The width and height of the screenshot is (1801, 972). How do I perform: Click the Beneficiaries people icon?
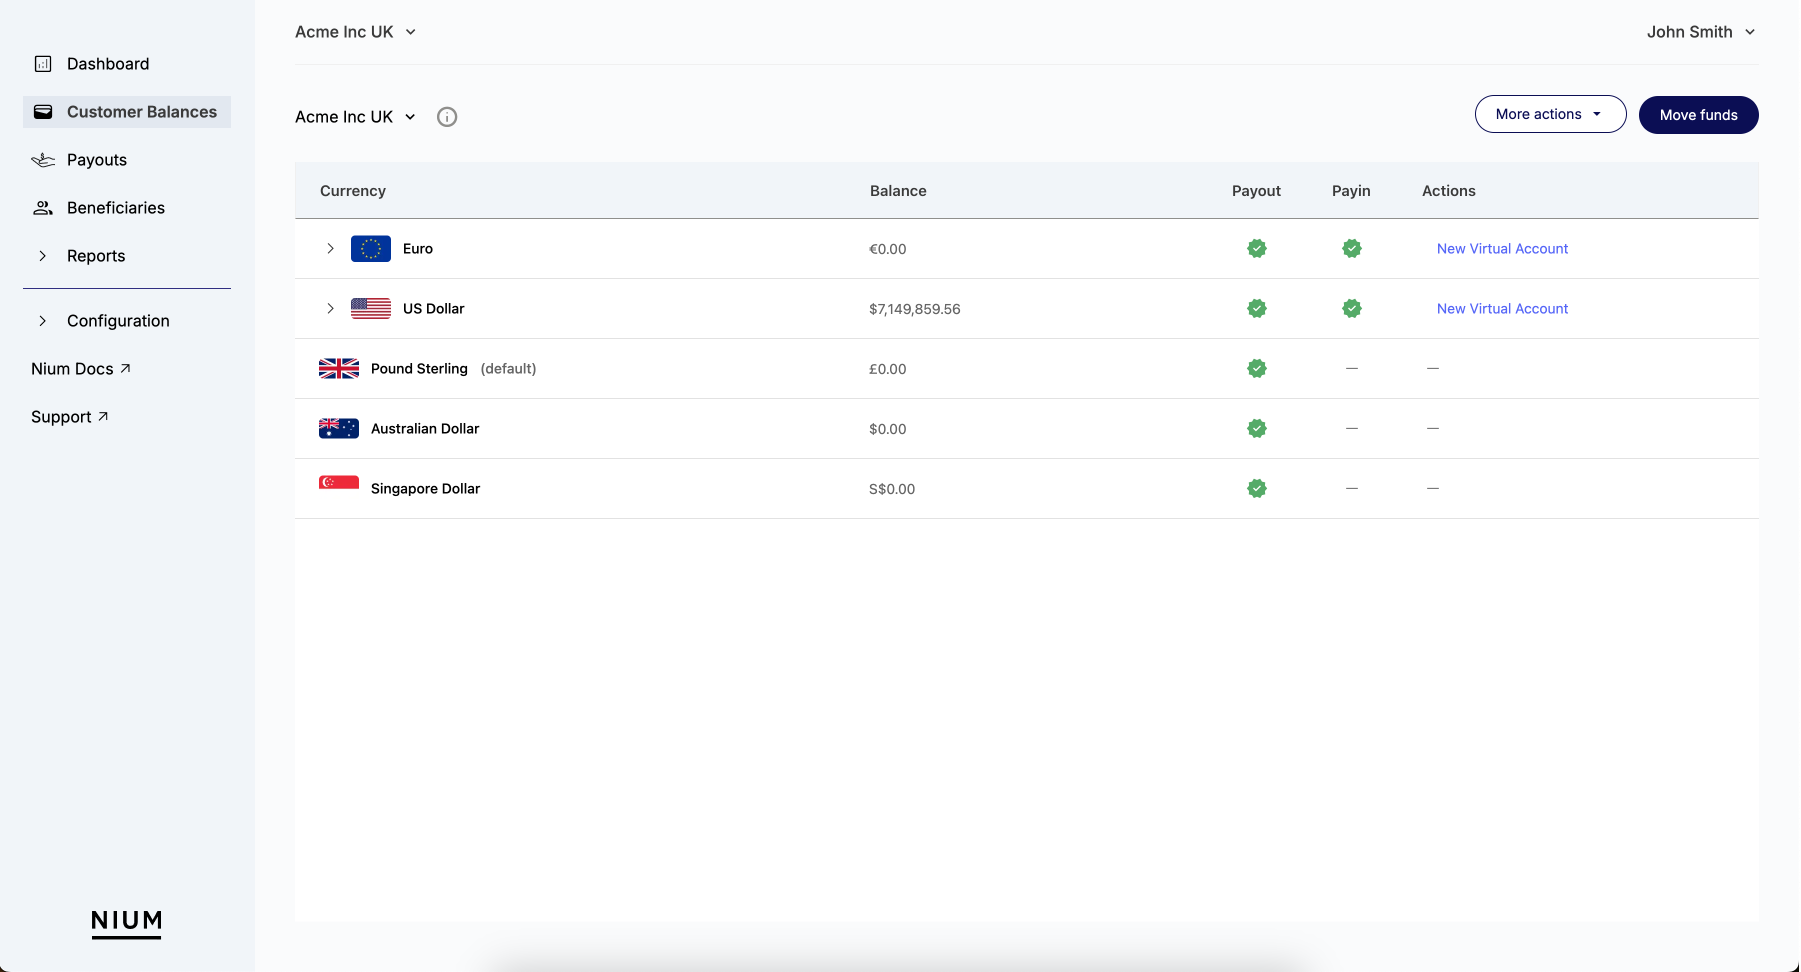coord(43,208)
